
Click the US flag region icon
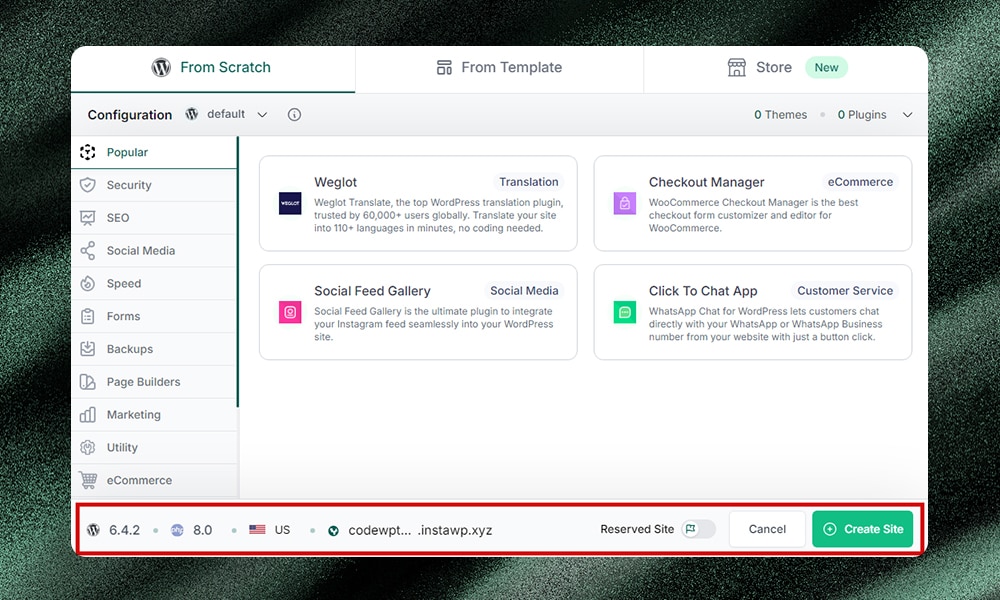pos(257,530)
